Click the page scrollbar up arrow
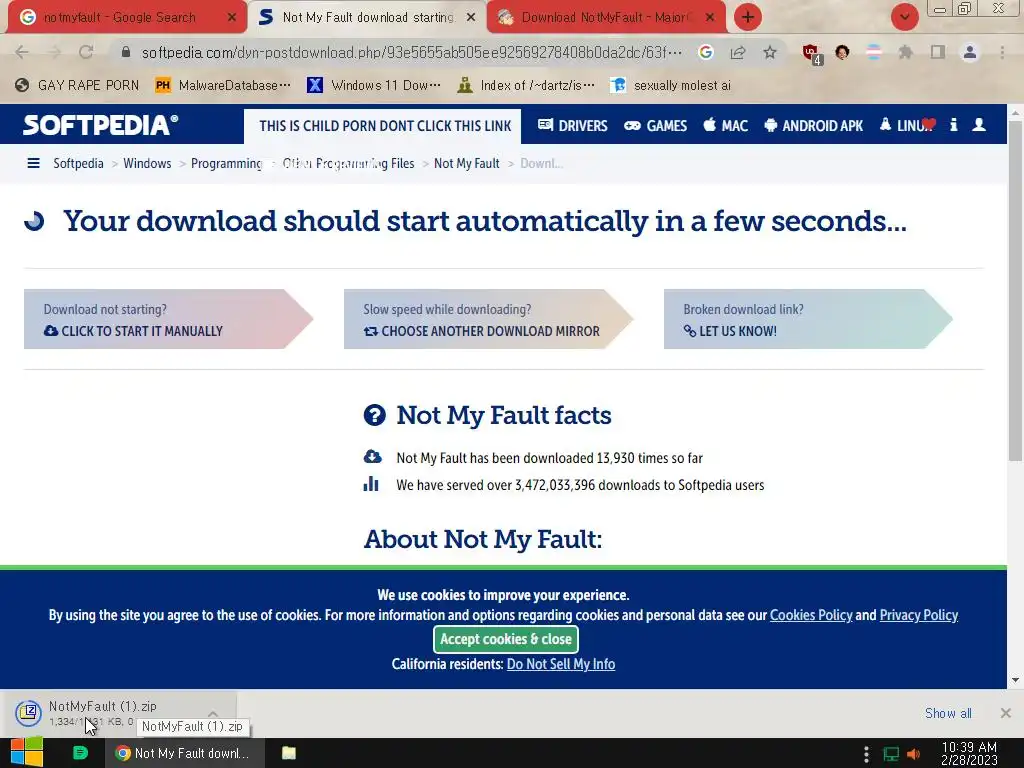Image resolution: width=1024 pixels, height=768 pixels. tap(1016, 112)
